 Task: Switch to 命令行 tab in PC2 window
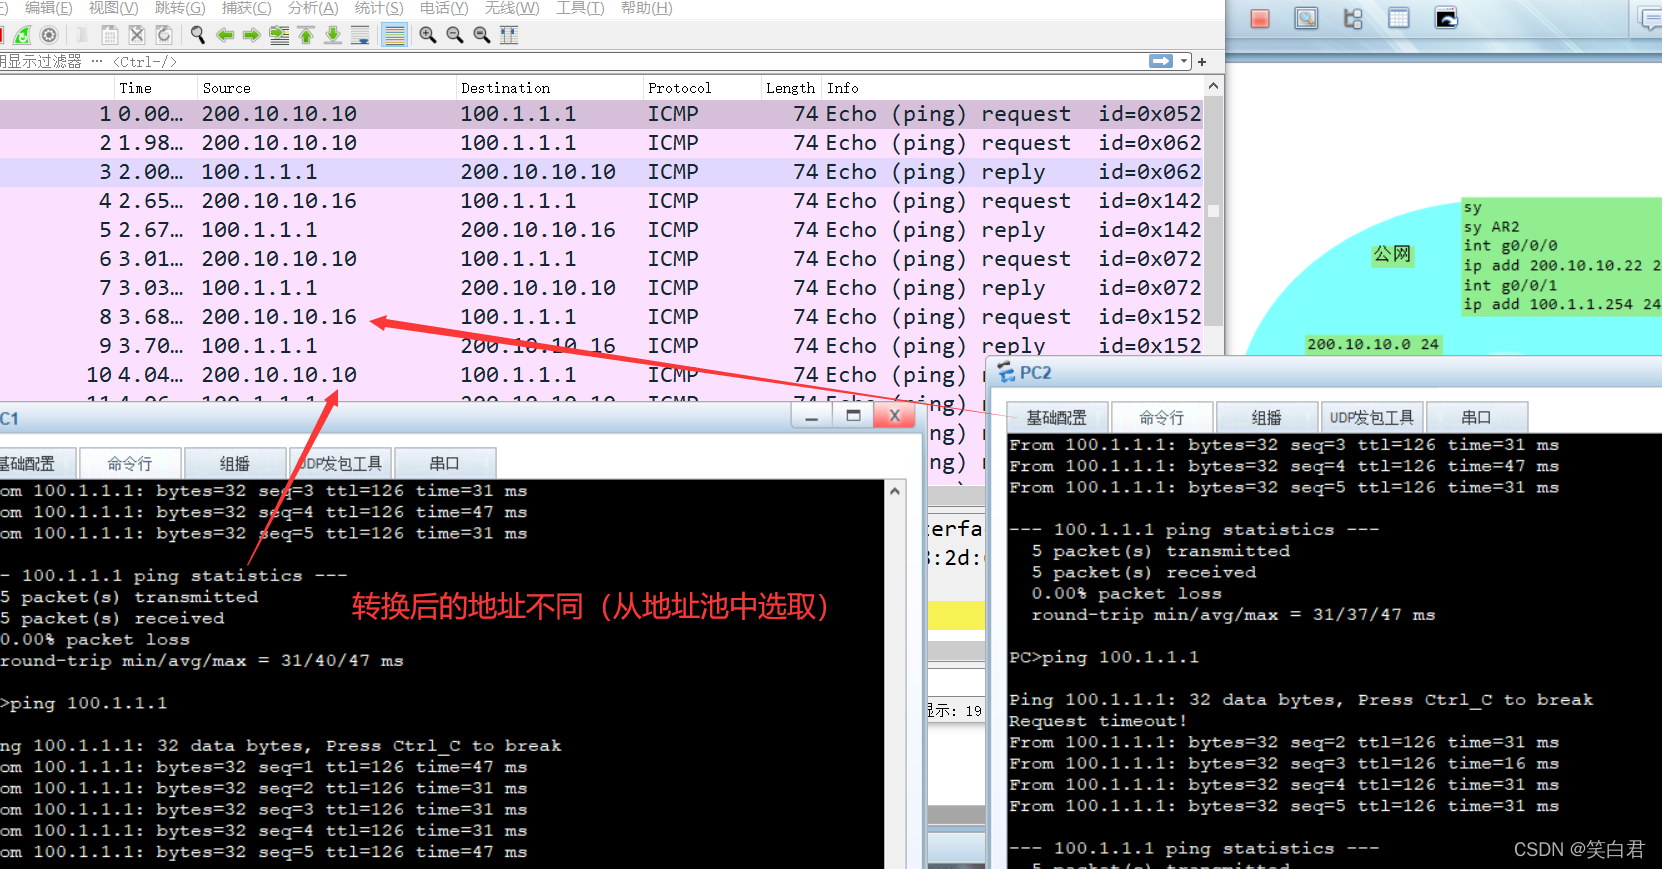(1162, 418)
